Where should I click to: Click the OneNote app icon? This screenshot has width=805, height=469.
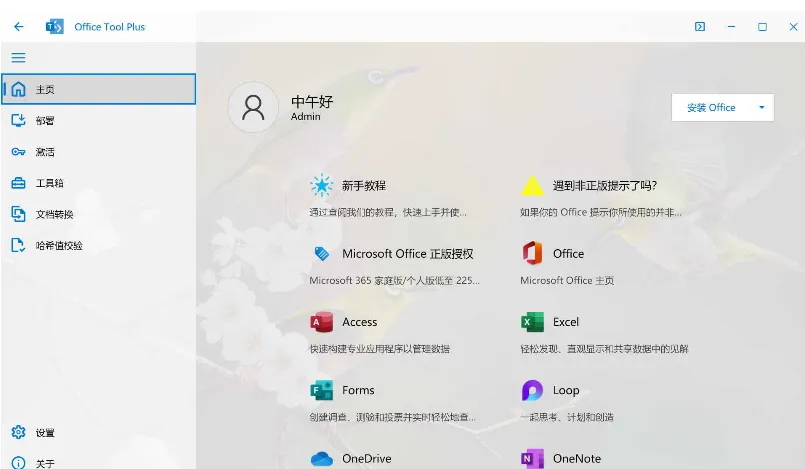(x=532, y=458)
